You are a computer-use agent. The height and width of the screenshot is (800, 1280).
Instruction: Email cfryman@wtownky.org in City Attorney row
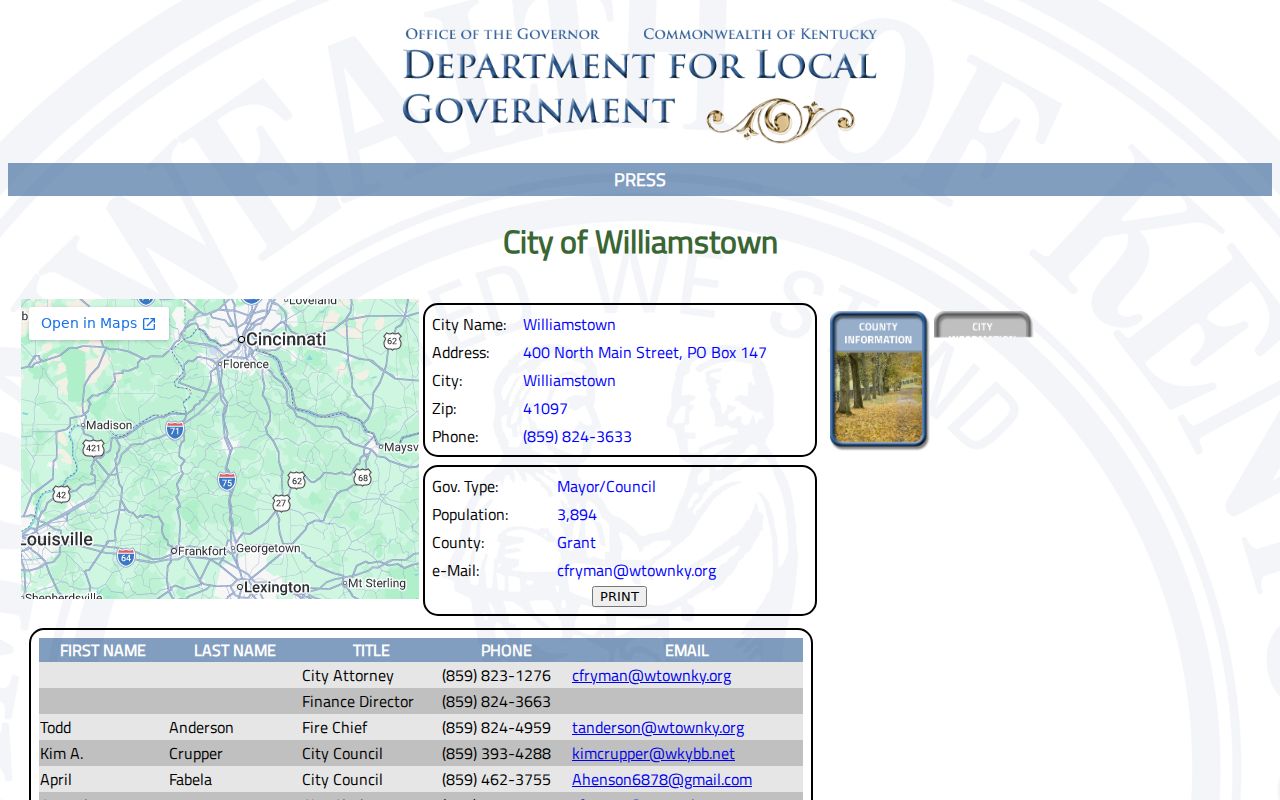click(x=651, y=676)
